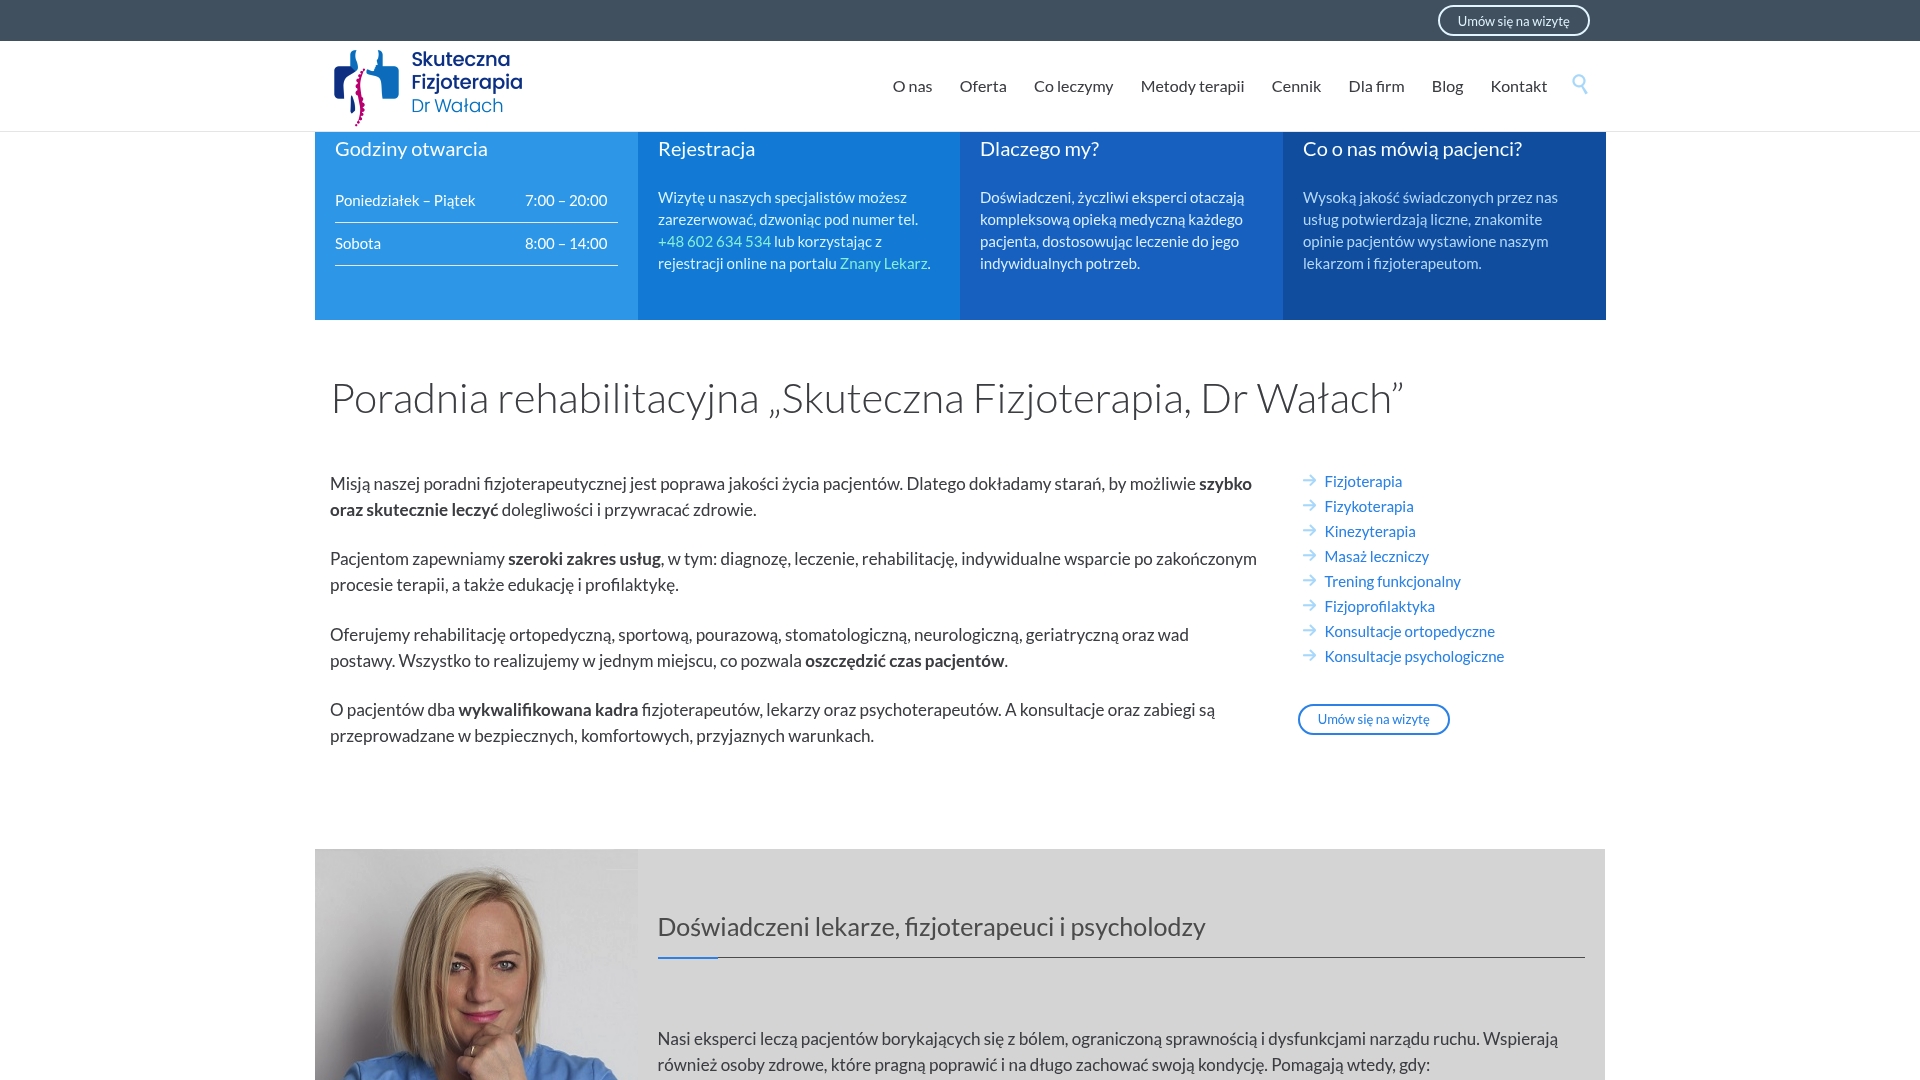Click the arrow icon beside Fizjoprofilaktyka
The width and height of the screenshot is (1920, 1080).
[x=1309, y=606]
